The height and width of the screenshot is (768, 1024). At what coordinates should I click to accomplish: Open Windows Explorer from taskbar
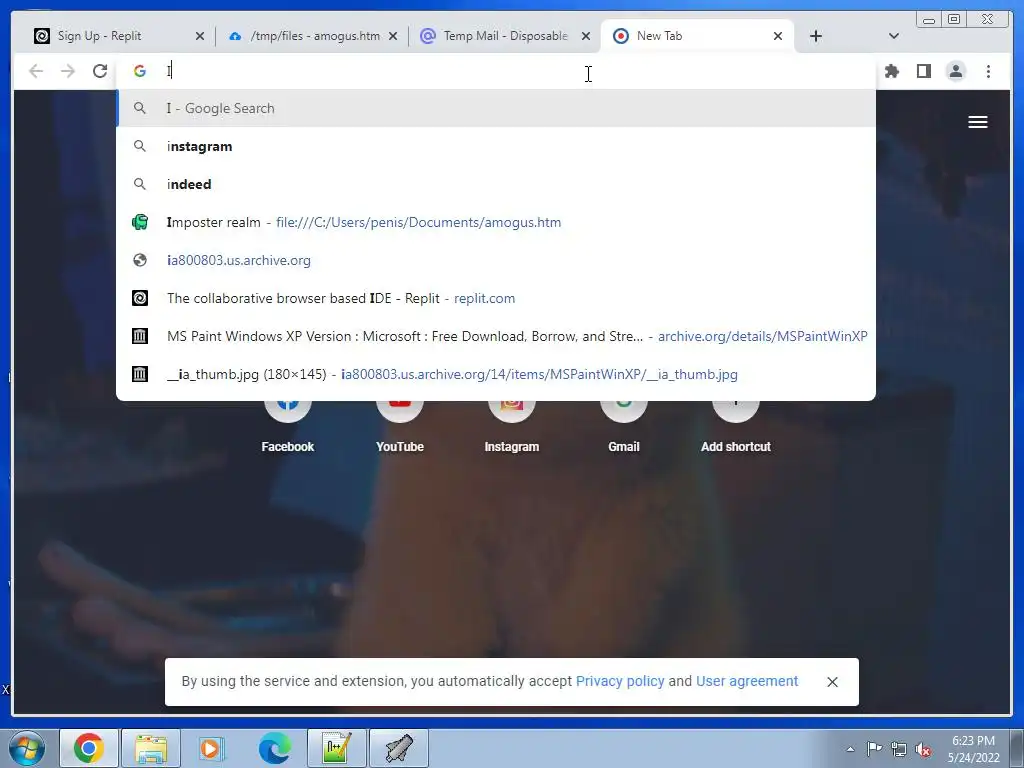click(x=151, y=748)
